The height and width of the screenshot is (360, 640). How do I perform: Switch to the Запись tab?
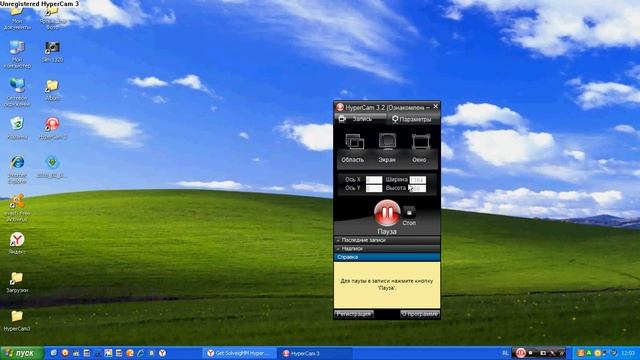360,119
